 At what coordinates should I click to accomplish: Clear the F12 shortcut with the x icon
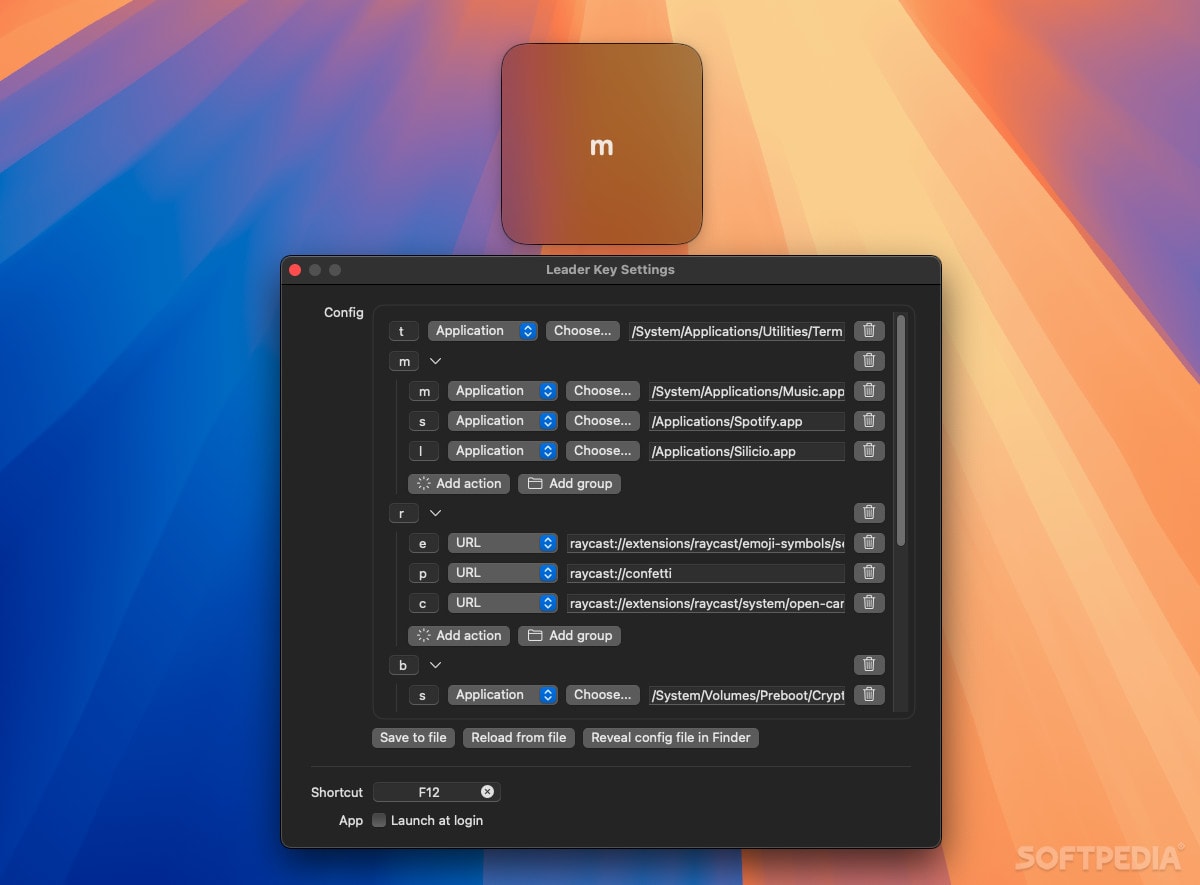[487, 792]
